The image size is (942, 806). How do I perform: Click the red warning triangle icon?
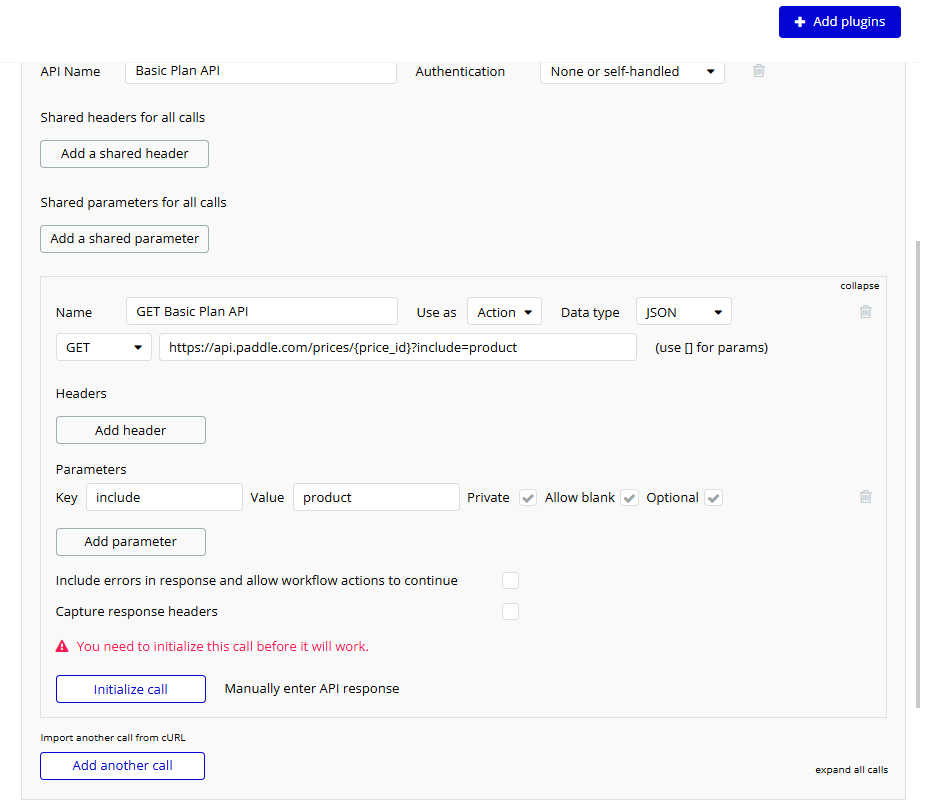click(61, 646)
